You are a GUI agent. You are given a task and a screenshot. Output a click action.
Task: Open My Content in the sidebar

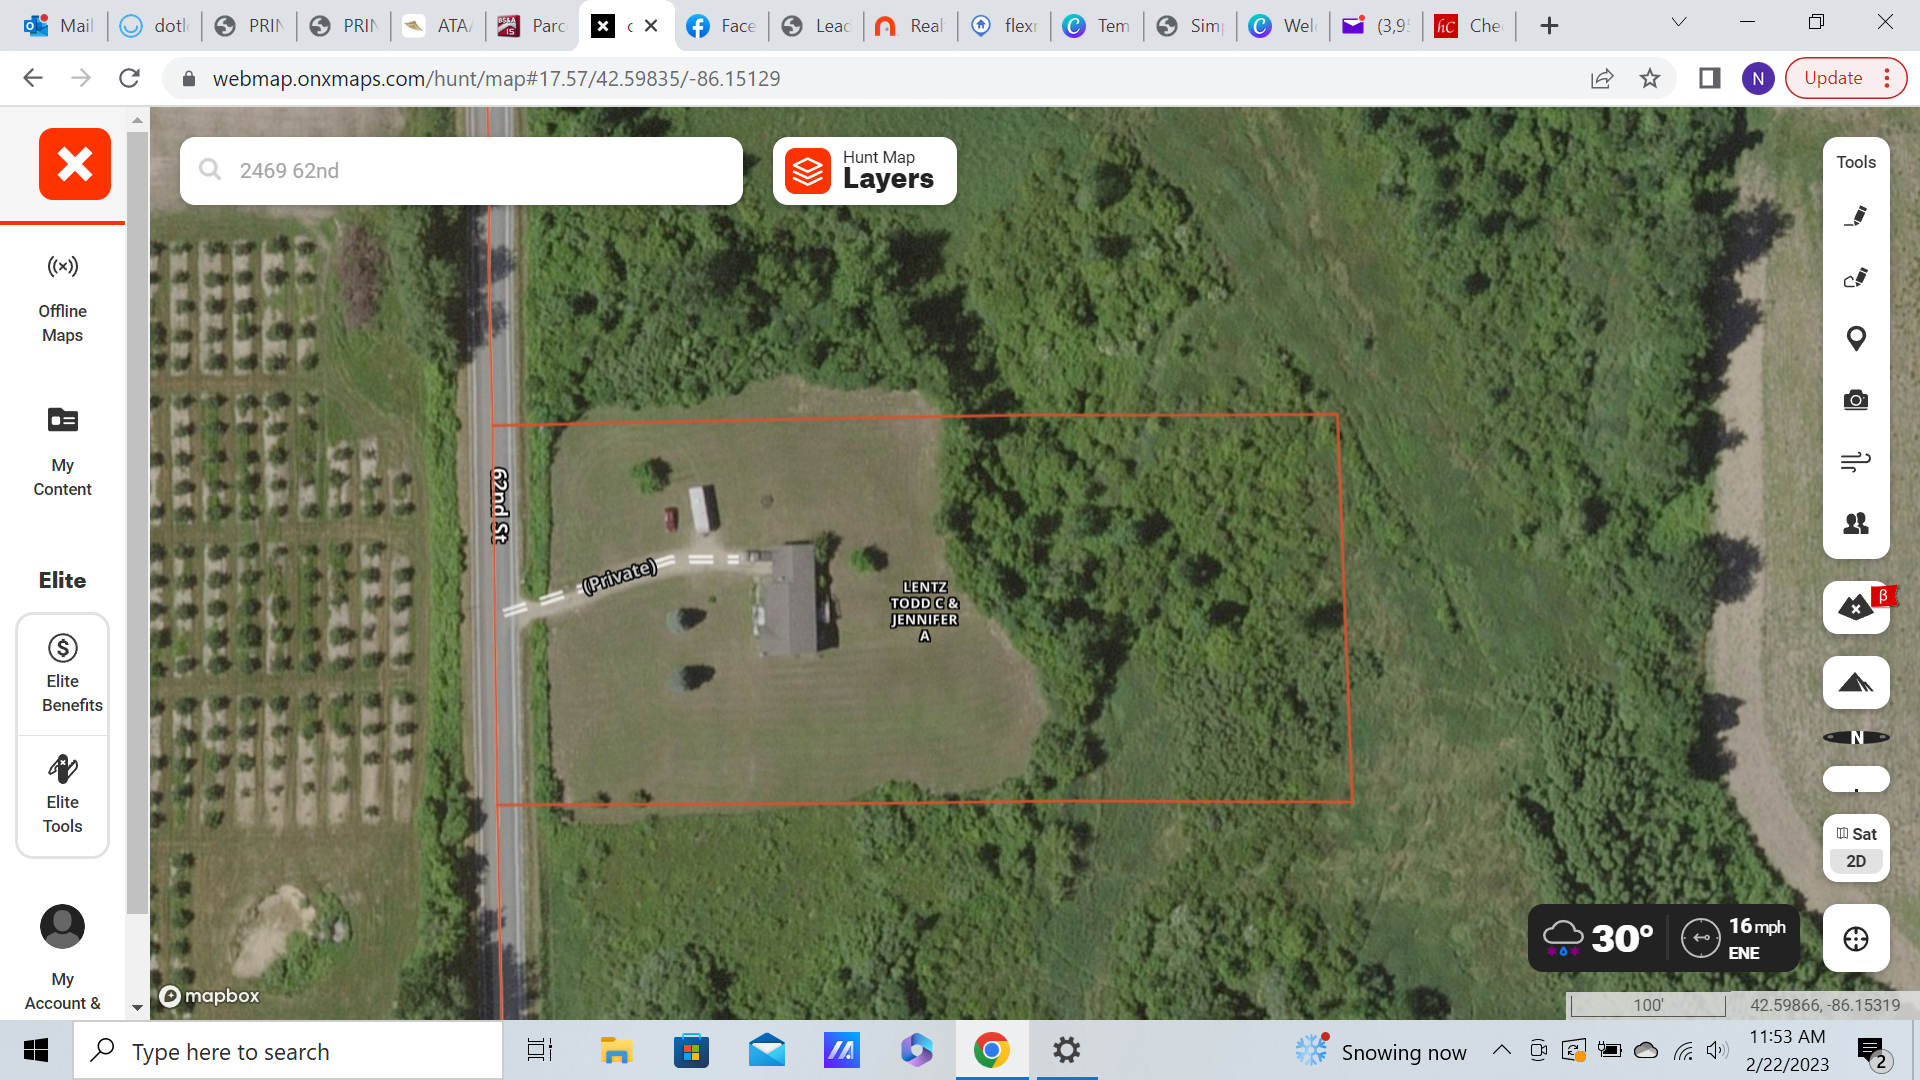62,450
